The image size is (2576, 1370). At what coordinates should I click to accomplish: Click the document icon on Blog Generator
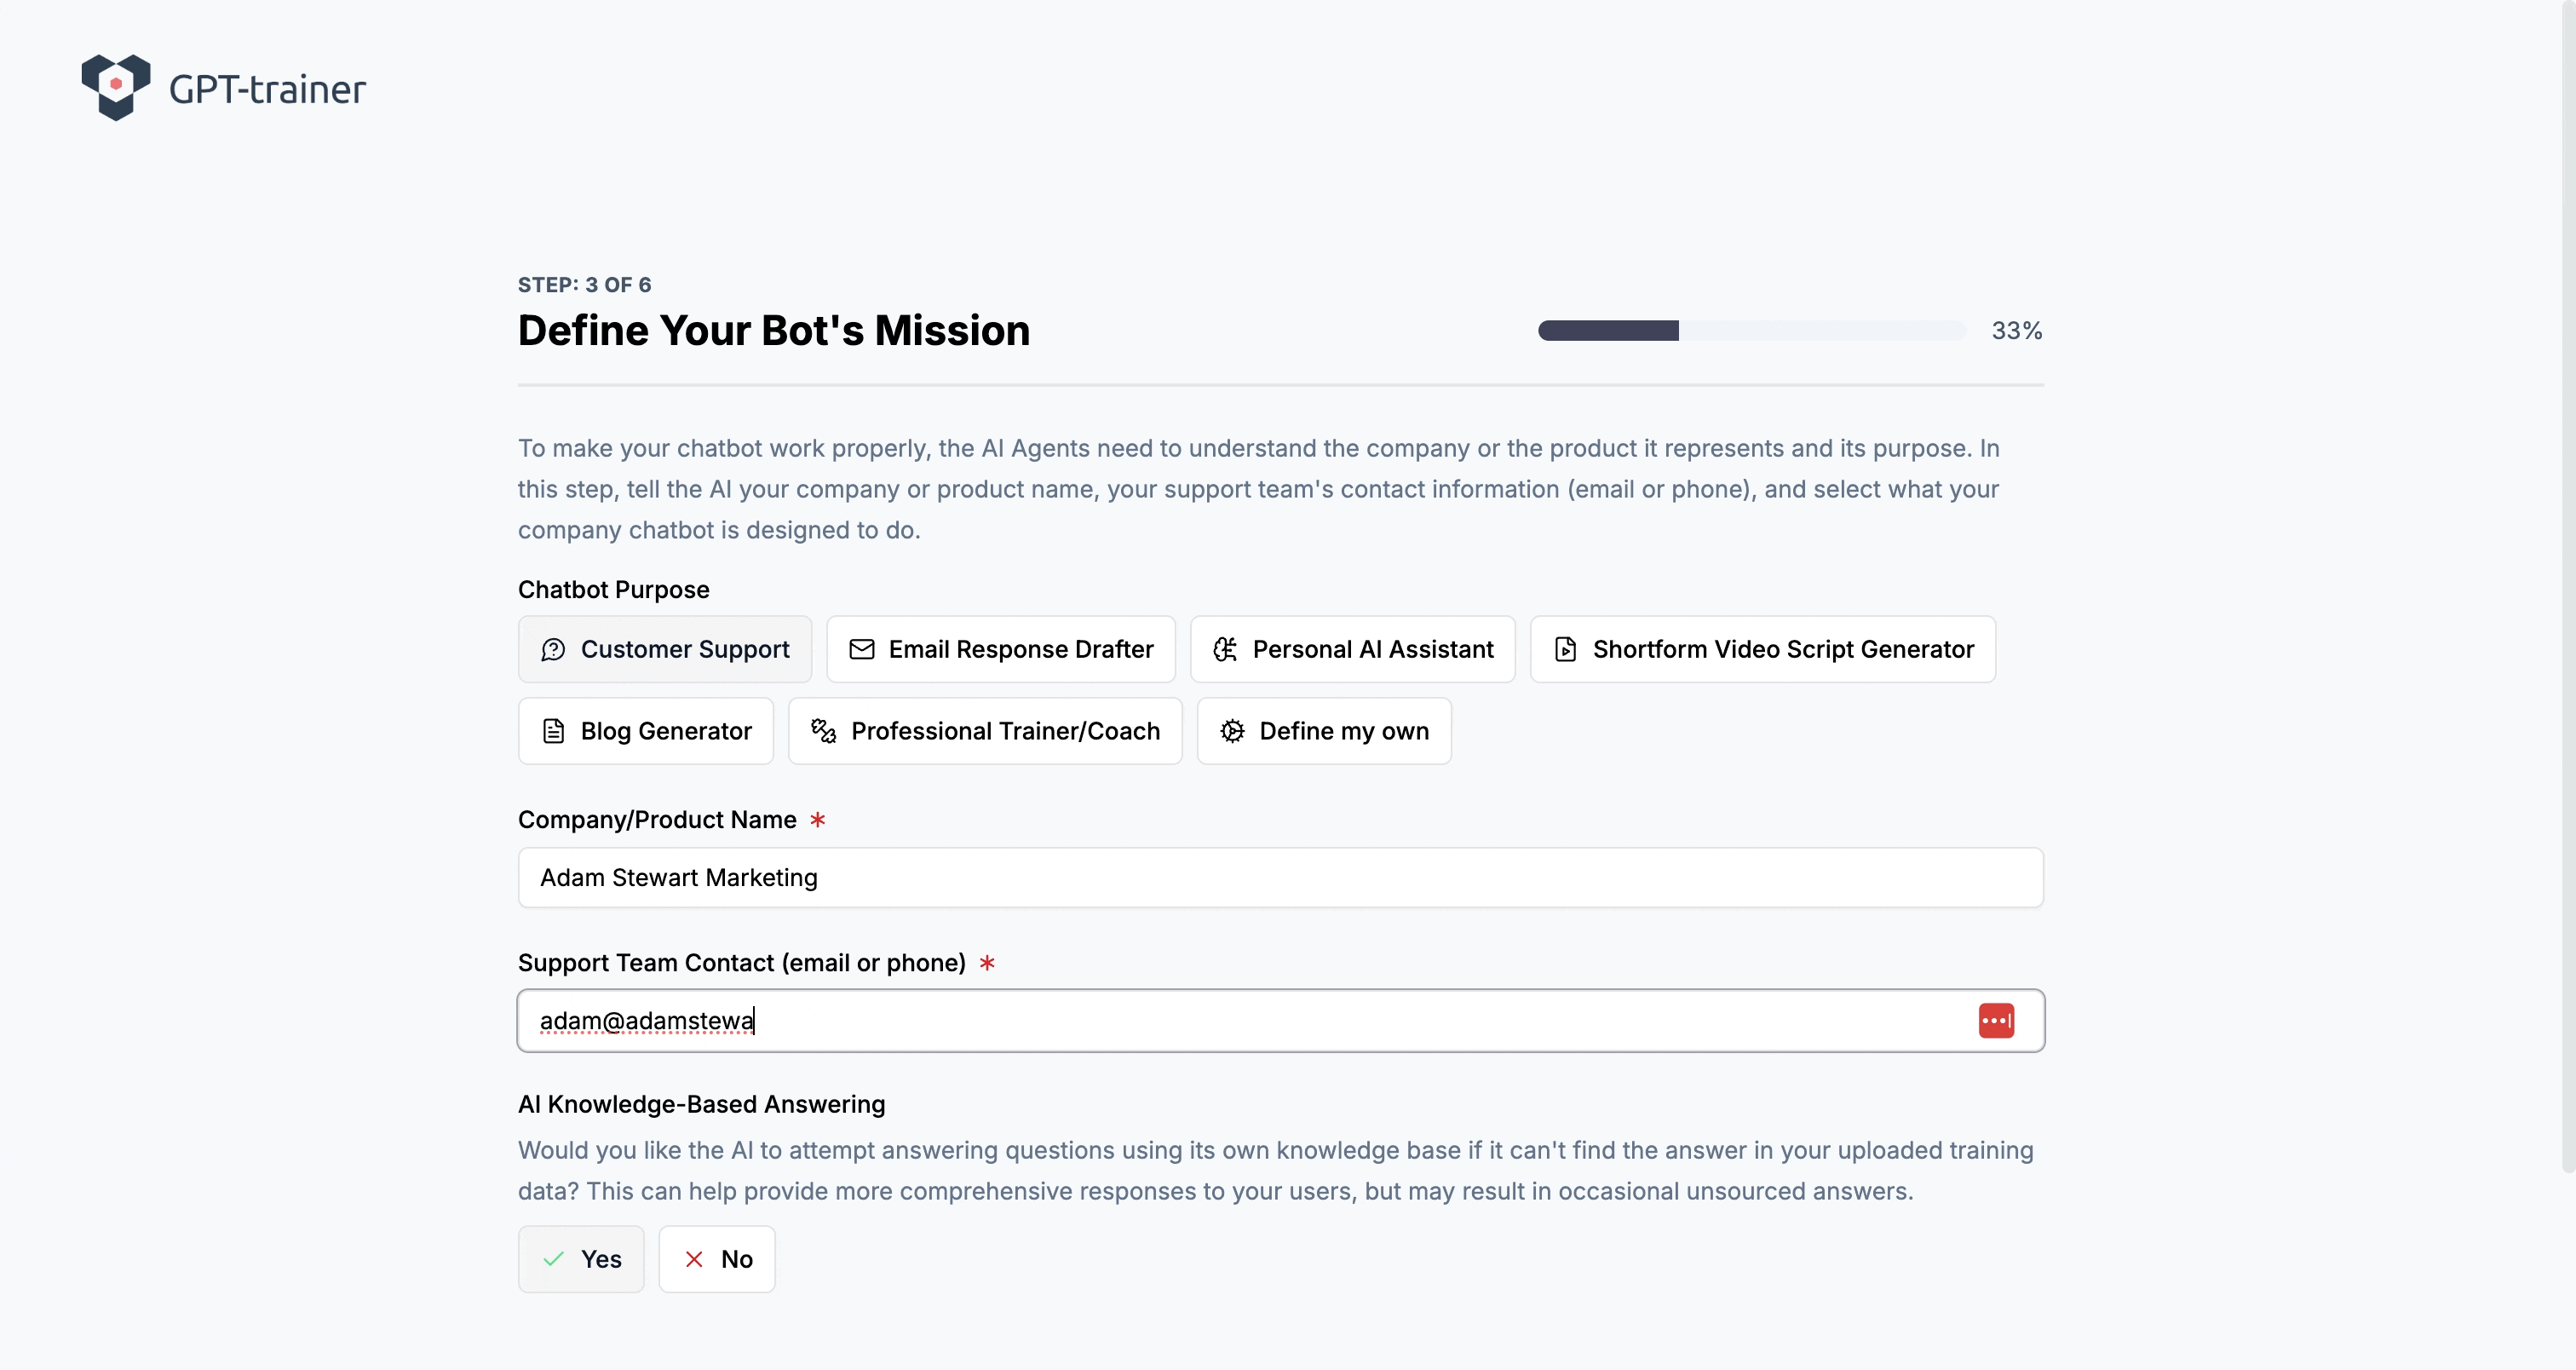coord(553,731)
